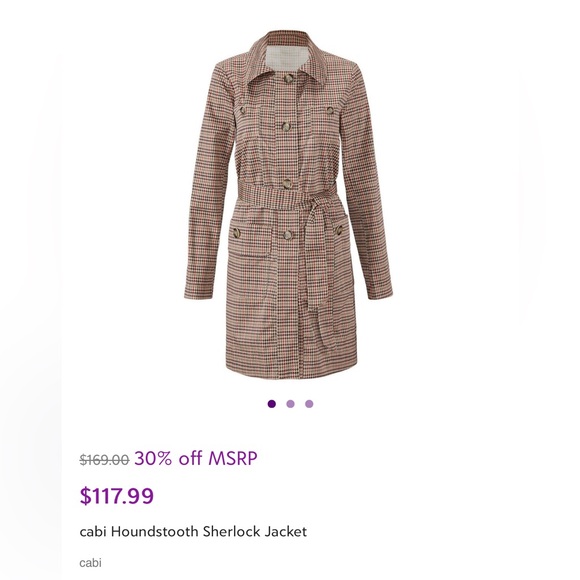This screenshot has width=580, height=580.
Task: Click the jacket's left sleeve cuff
Action: [x=198, y=289]
